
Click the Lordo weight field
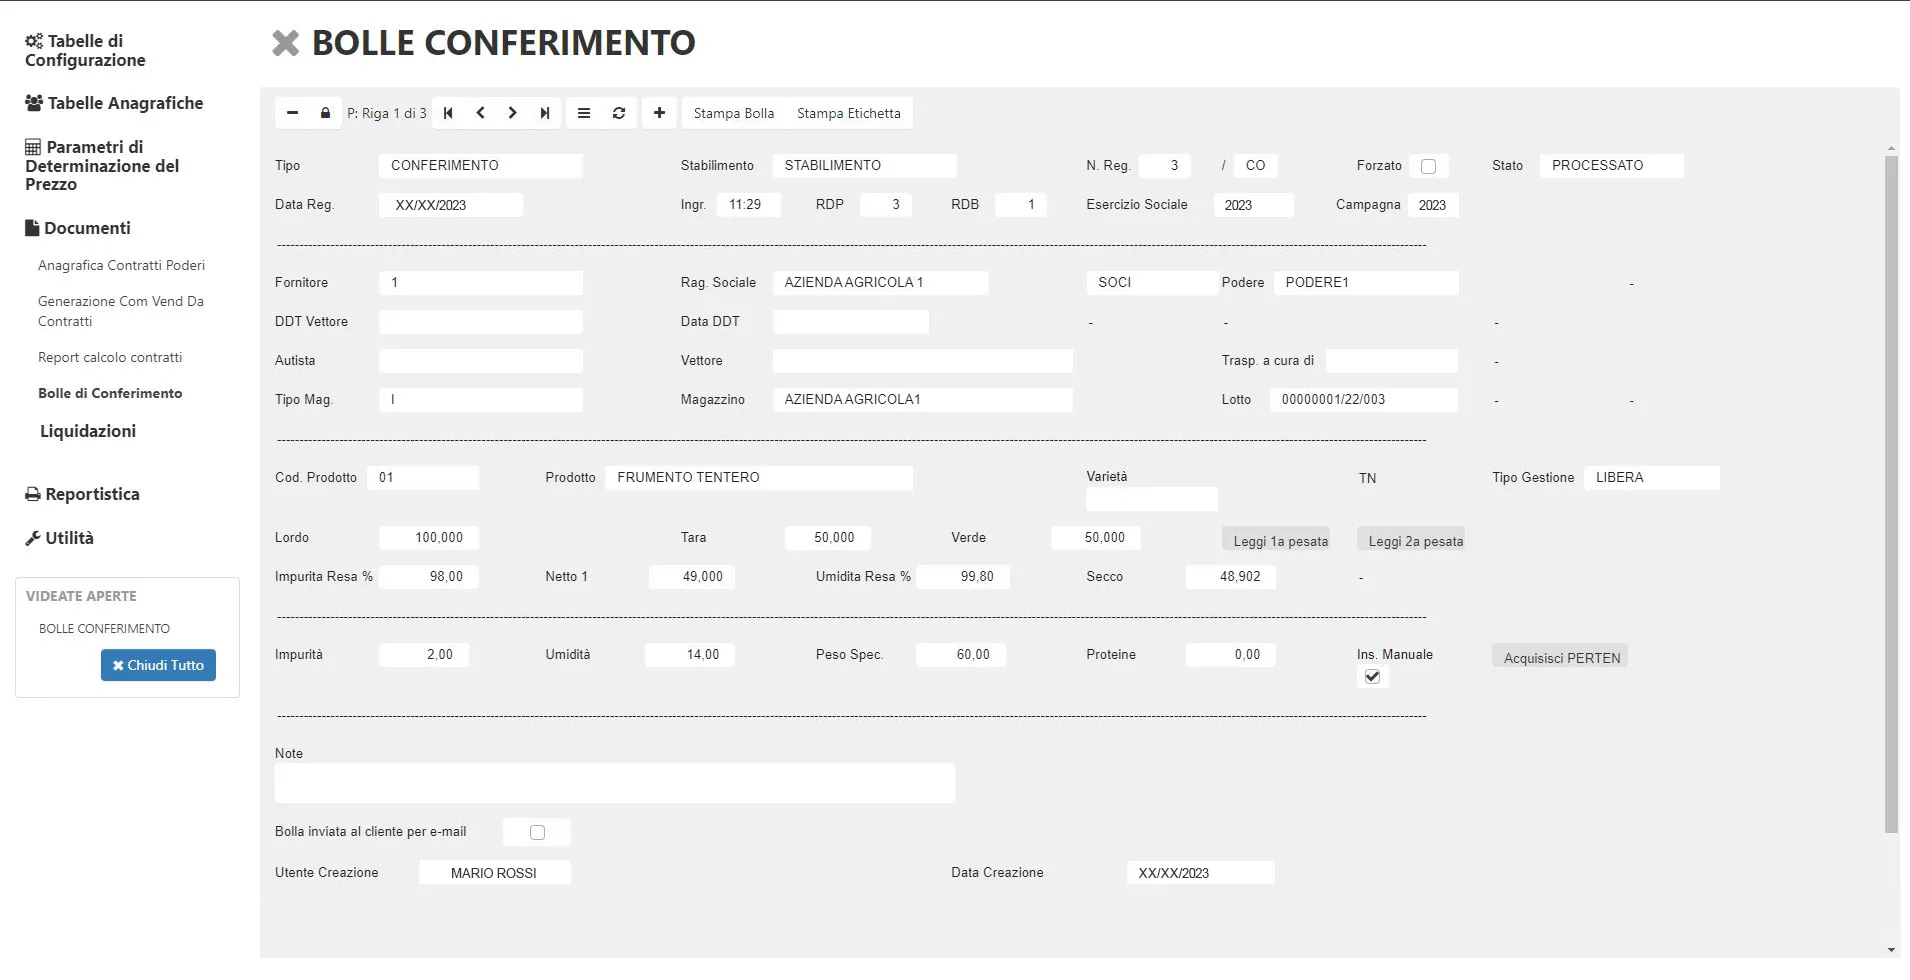(x=429, y=538)
